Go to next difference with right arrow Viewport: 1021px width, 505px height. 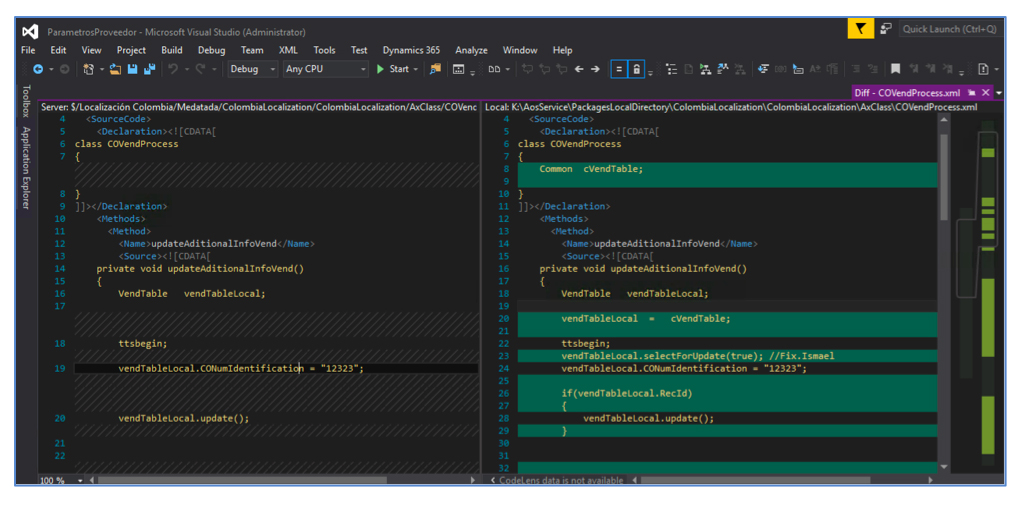[x=595, y=69]
